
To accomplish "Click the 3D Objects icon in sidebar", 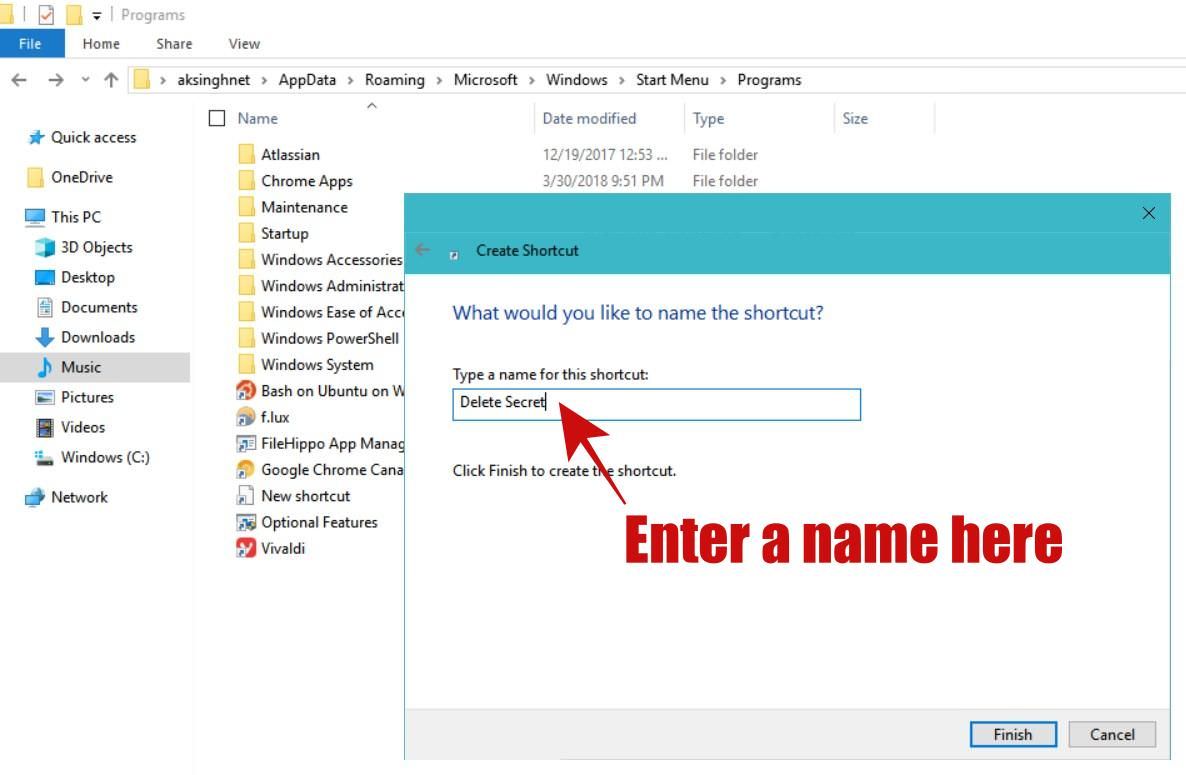I will [x=45, y=247].
